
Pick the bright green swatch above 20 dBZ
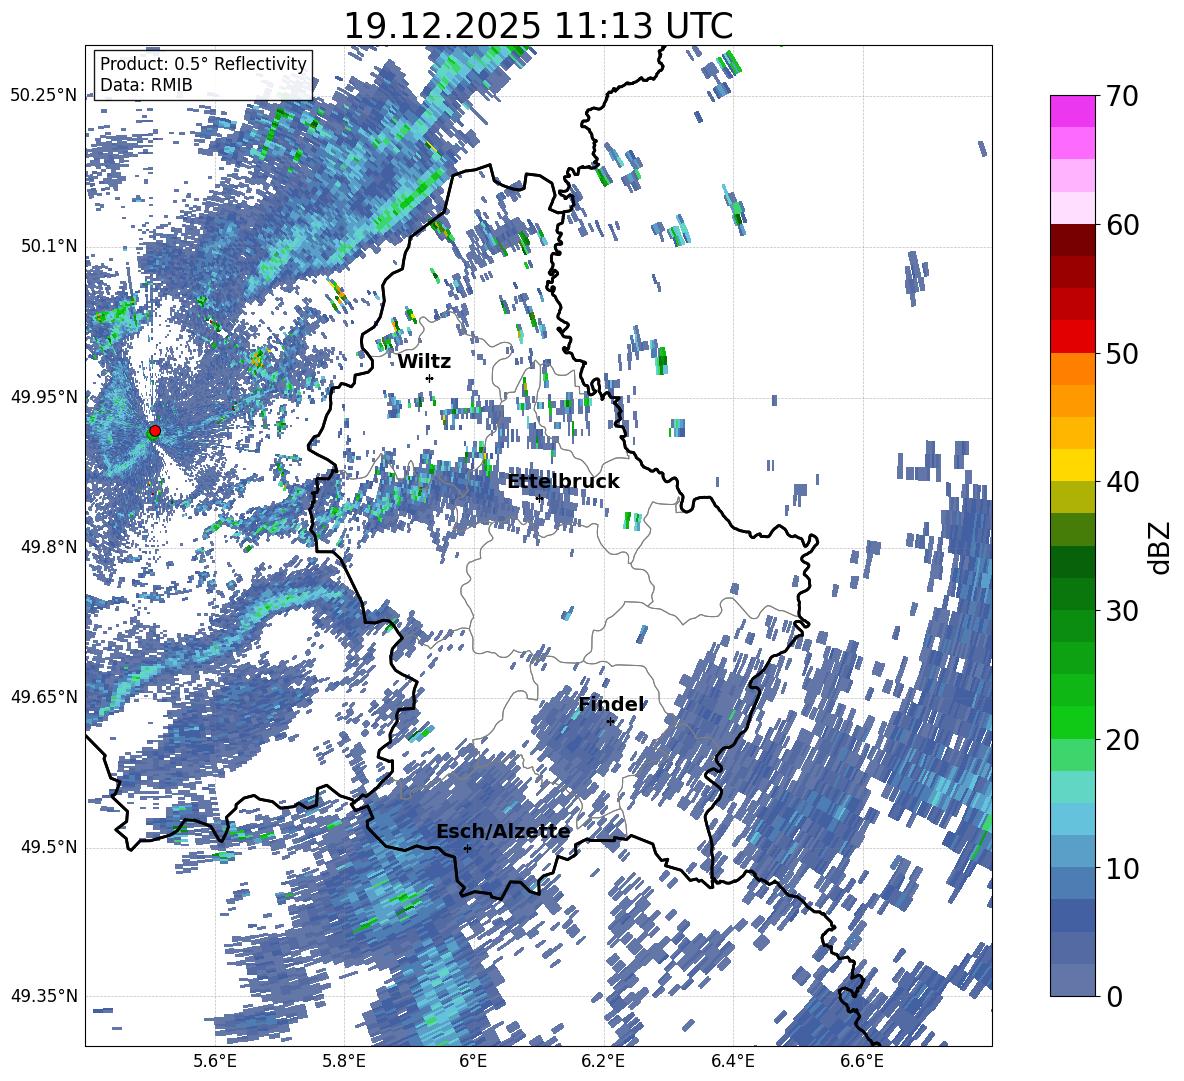tap(1073, 722)
